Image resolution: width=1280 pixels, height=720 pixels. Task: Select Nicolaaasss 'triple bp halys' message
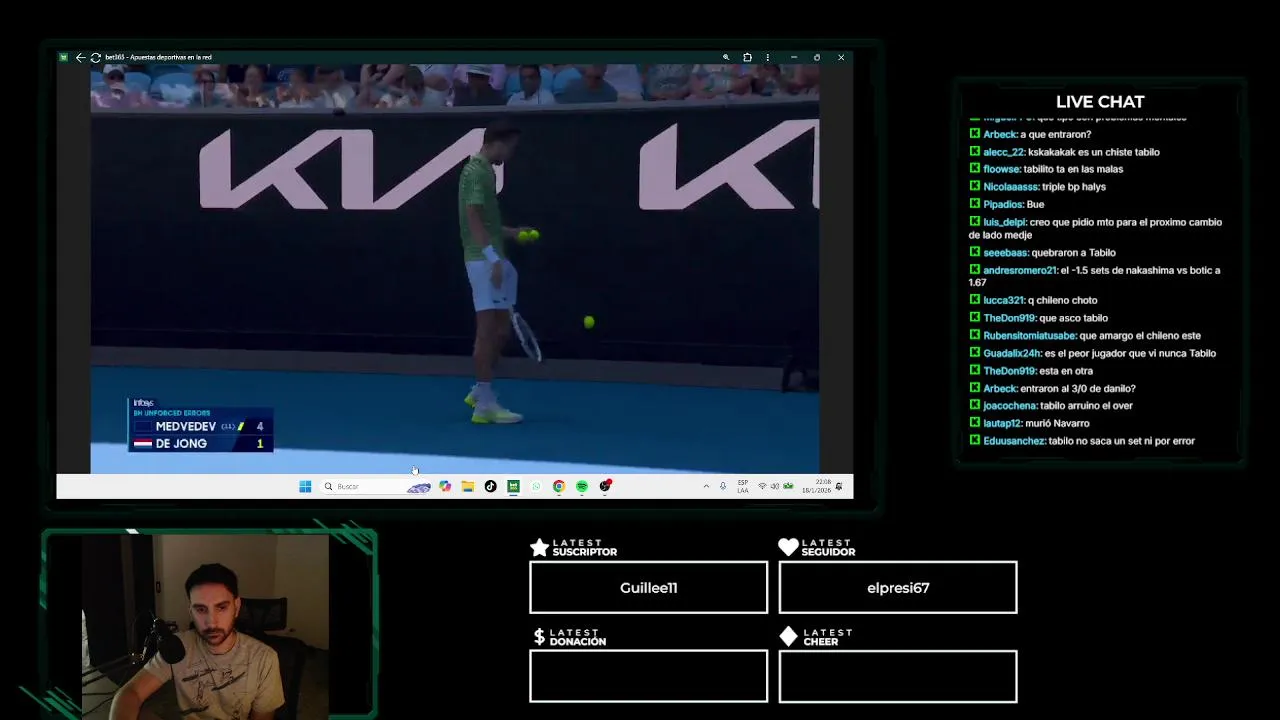(x=1038, y=187)
